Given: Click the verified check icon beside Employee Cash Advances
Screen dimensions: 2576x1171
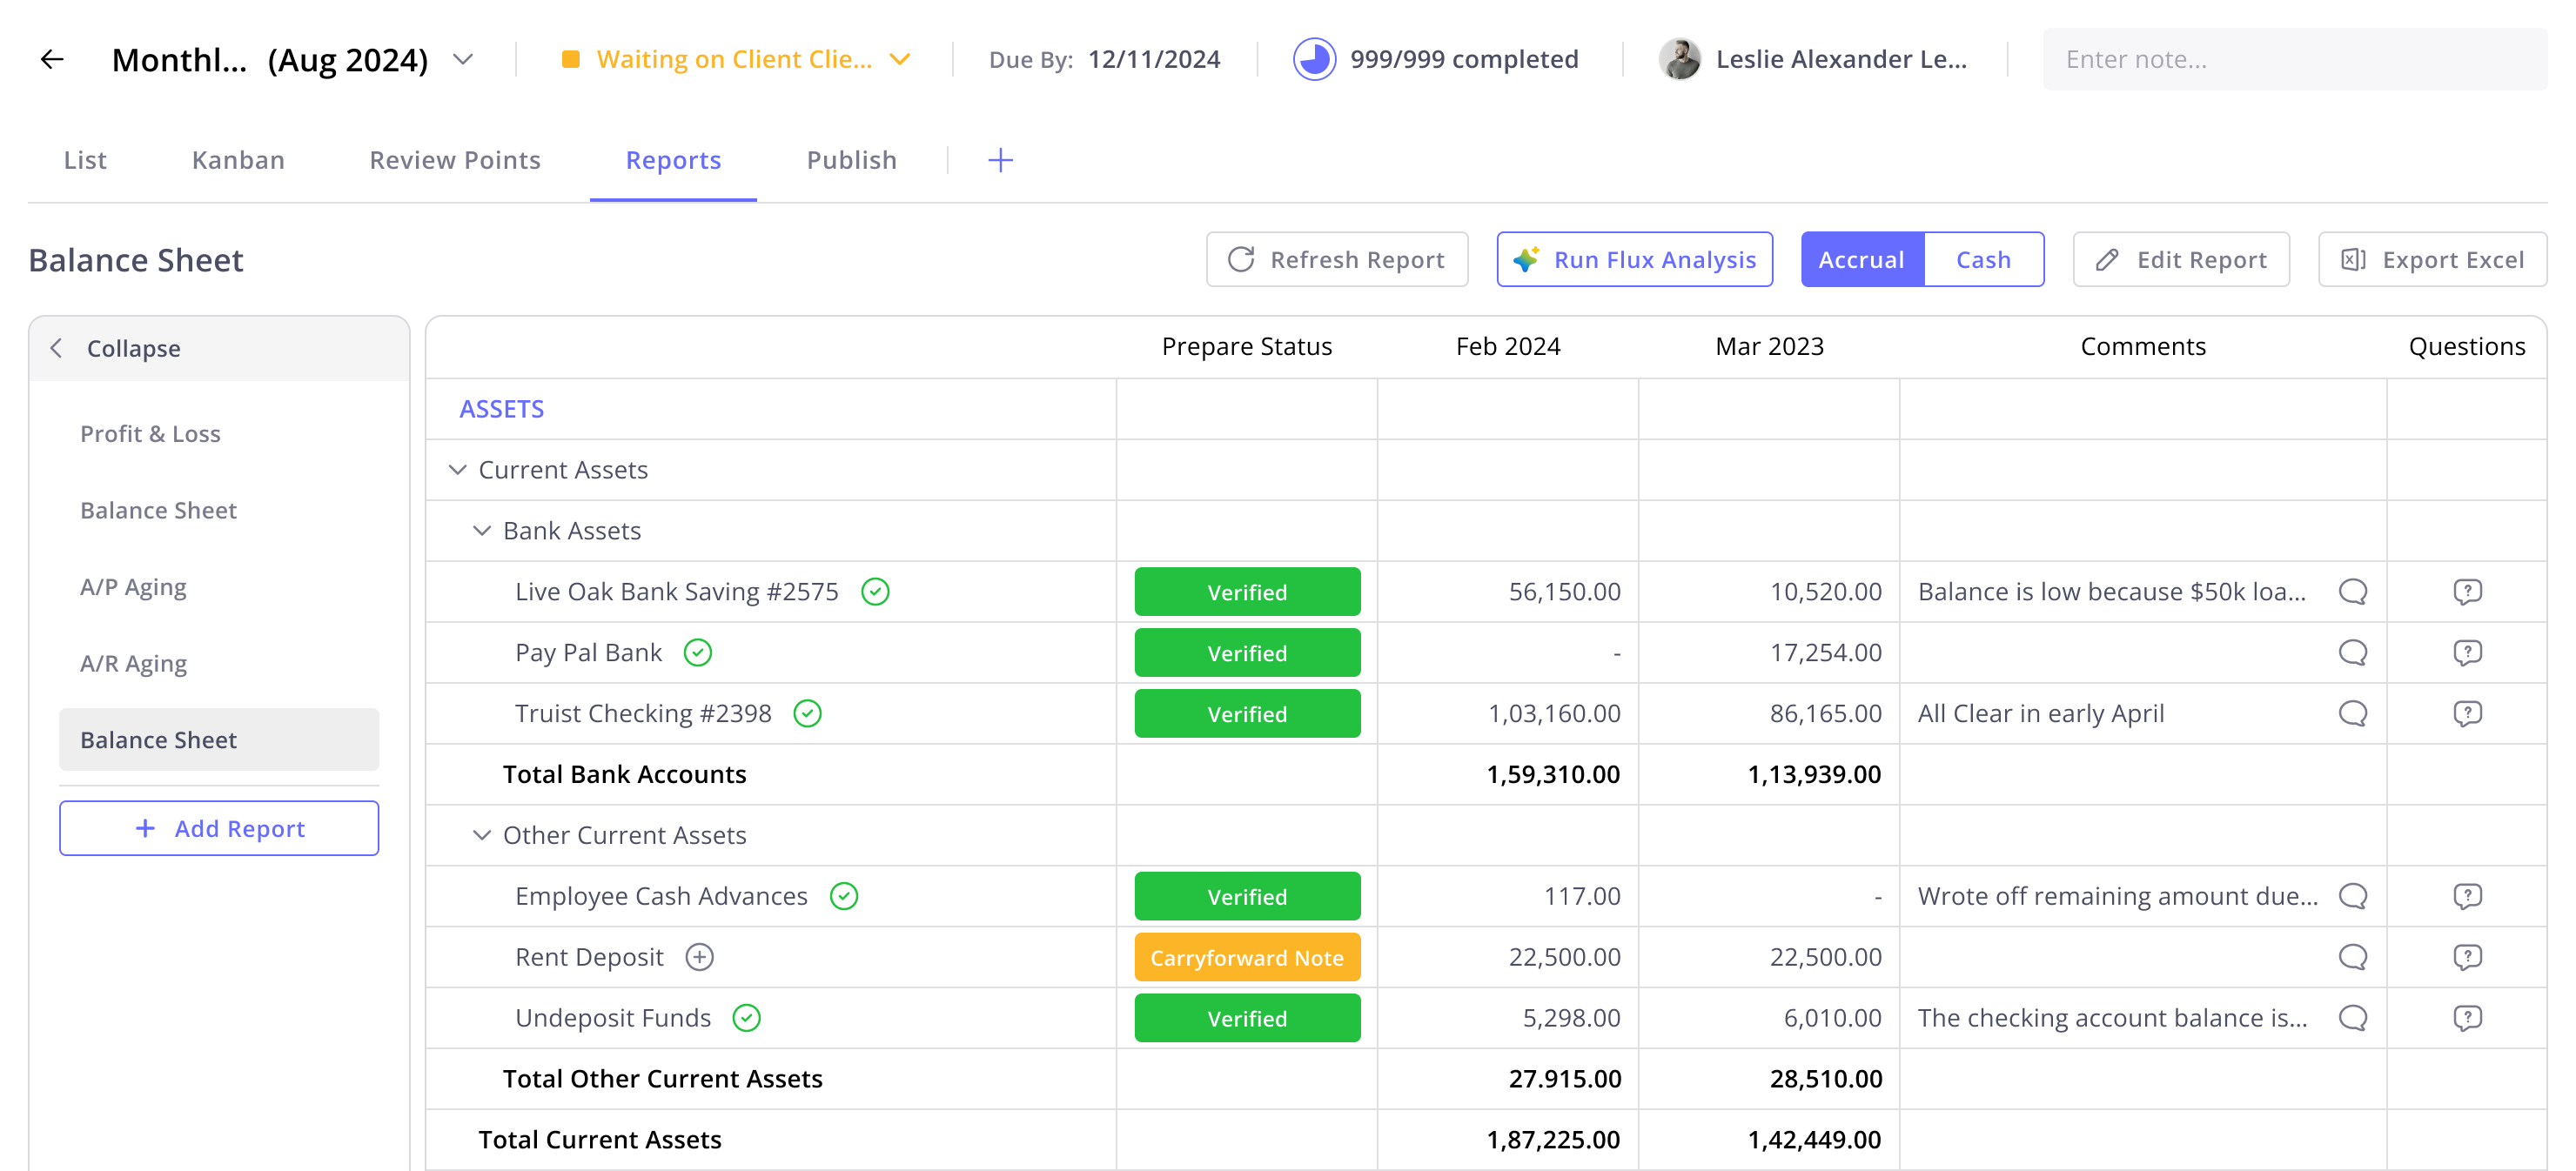Looking at the screenshot, I should 844,896.
